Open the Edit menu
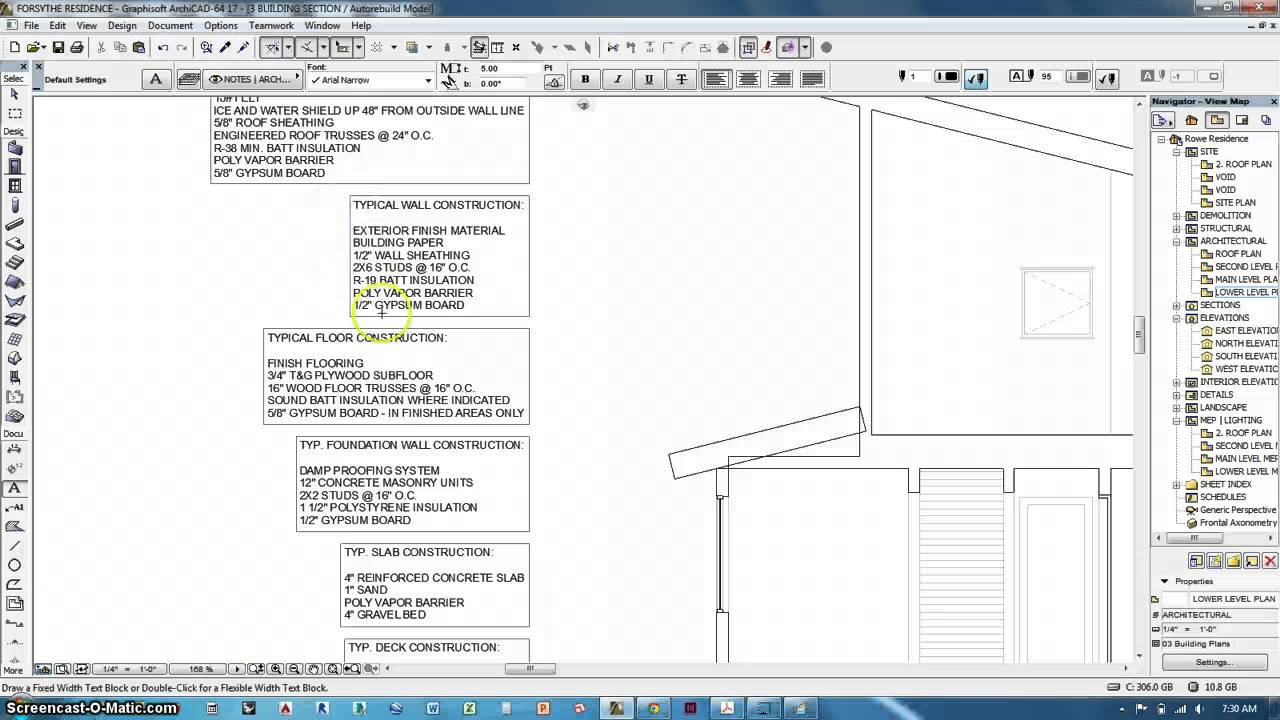The image size is (1280, 720). pos(58,25)
